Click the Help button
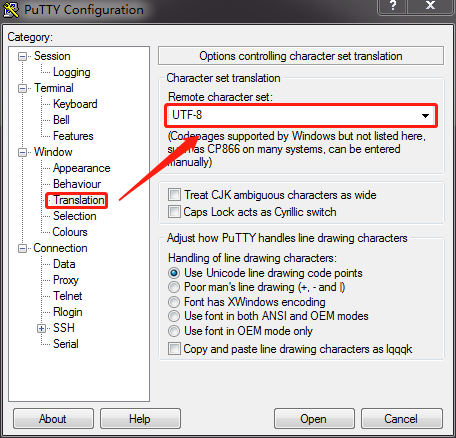 click(x=140, y=419)
